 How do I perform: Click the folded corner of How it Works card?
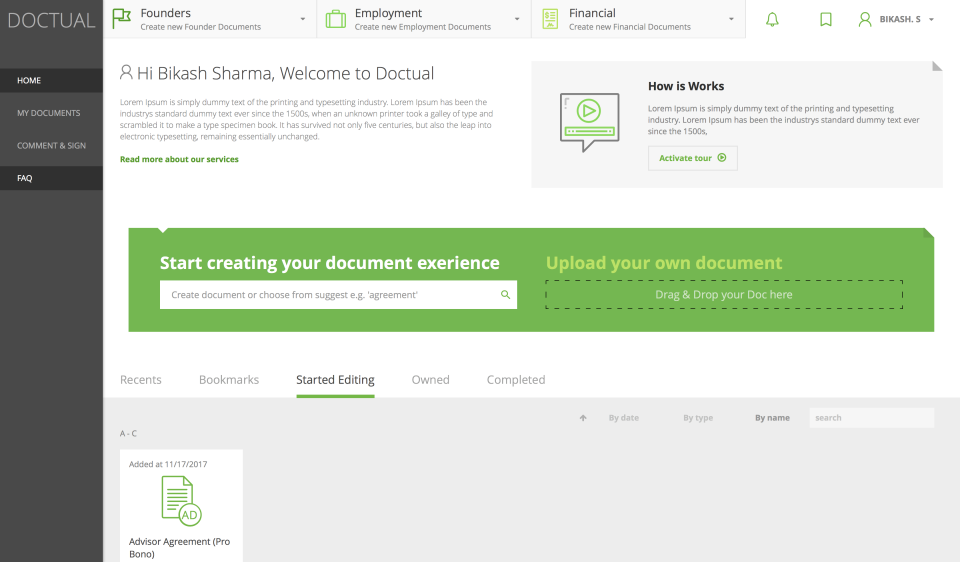(x=937, y=66)
